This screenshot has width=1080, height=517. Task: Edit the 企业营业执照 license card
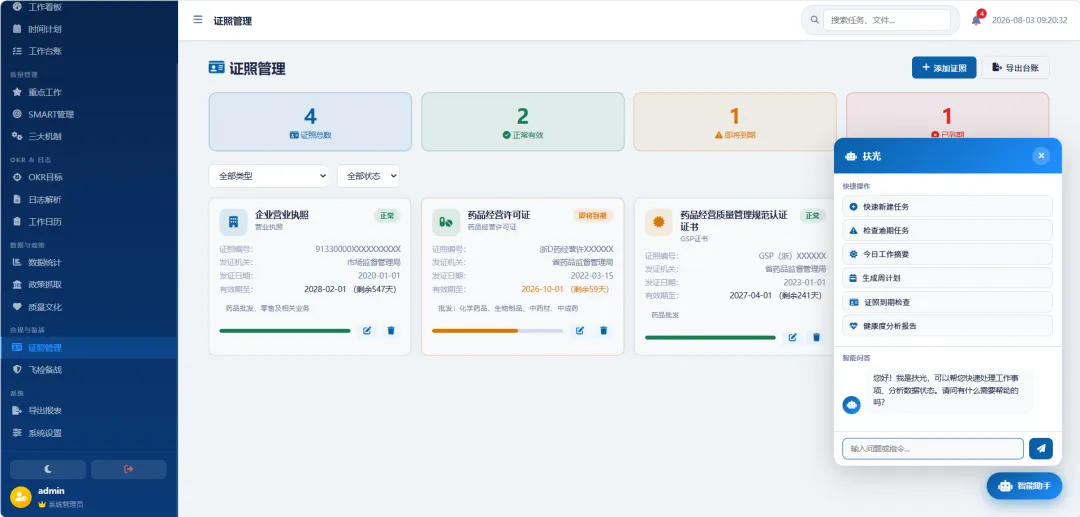367,330
